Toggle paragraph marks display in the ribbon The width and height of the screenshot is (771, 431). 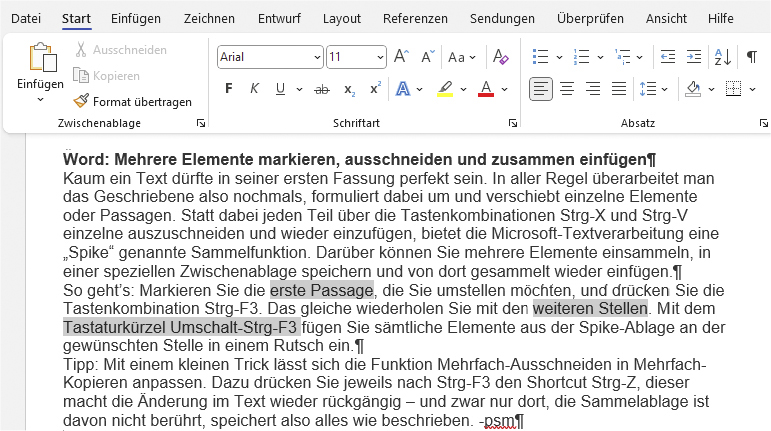[751, 57]
